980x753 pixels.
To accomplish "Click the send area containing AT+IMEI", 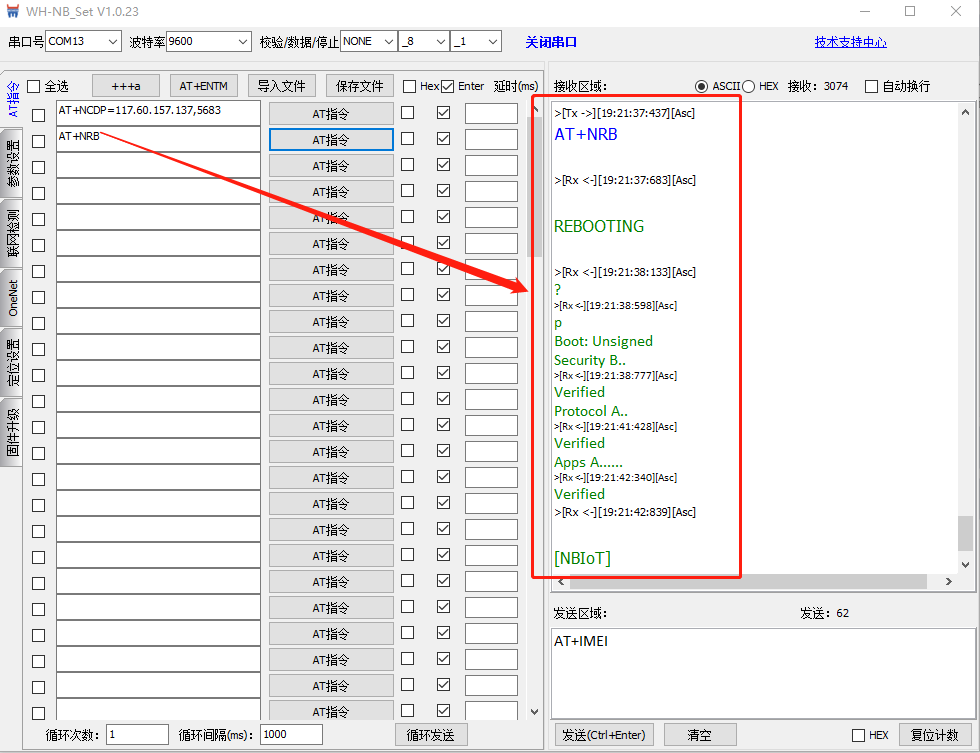I will 762,673.
